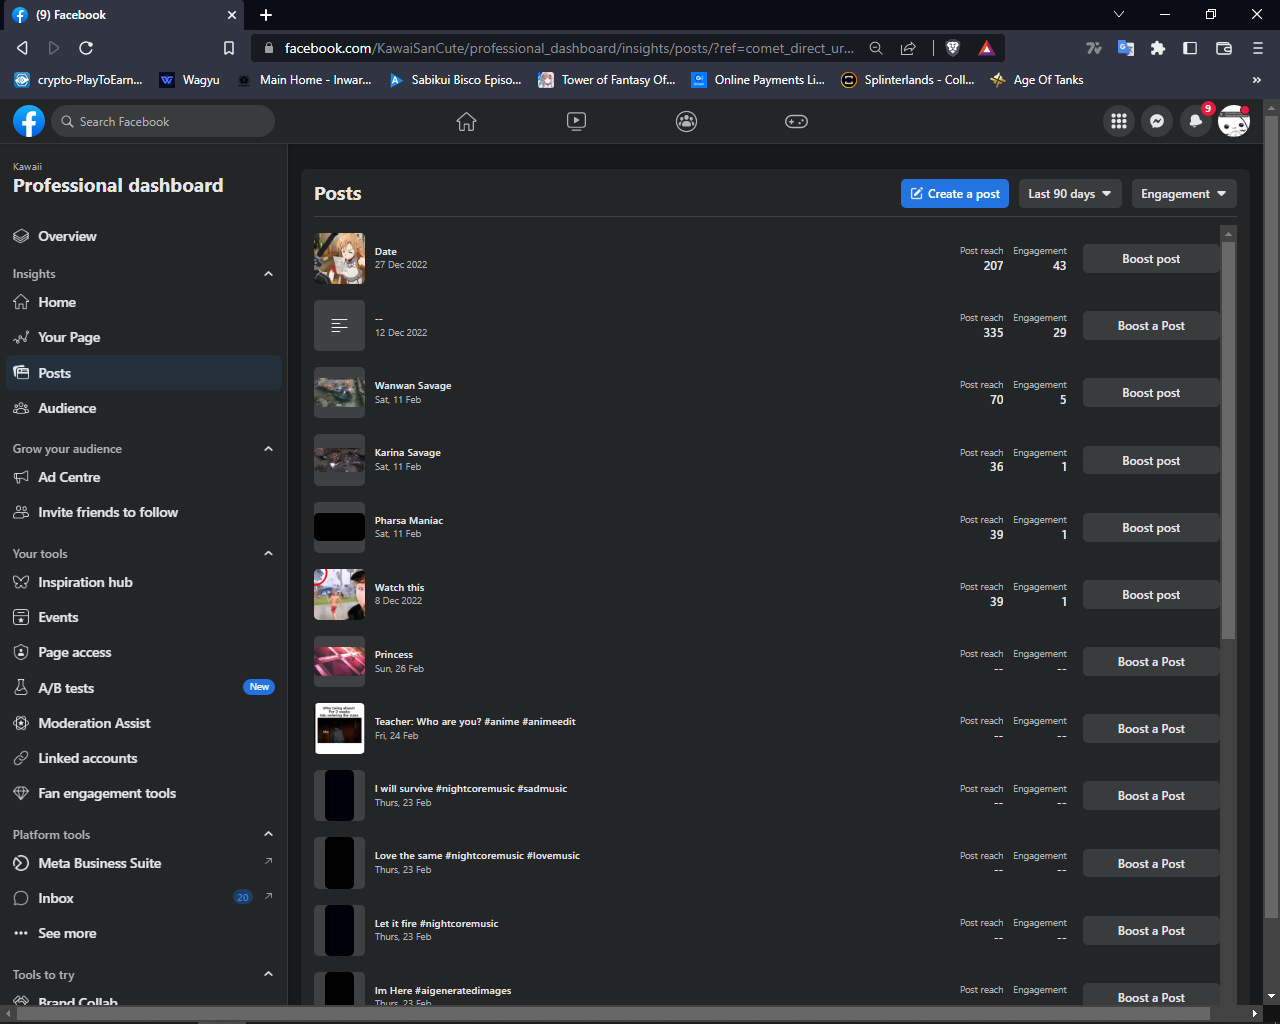This screenshot has width=1280, height=1024.
Task: Collapse the Your tools section
Action: 268,554
